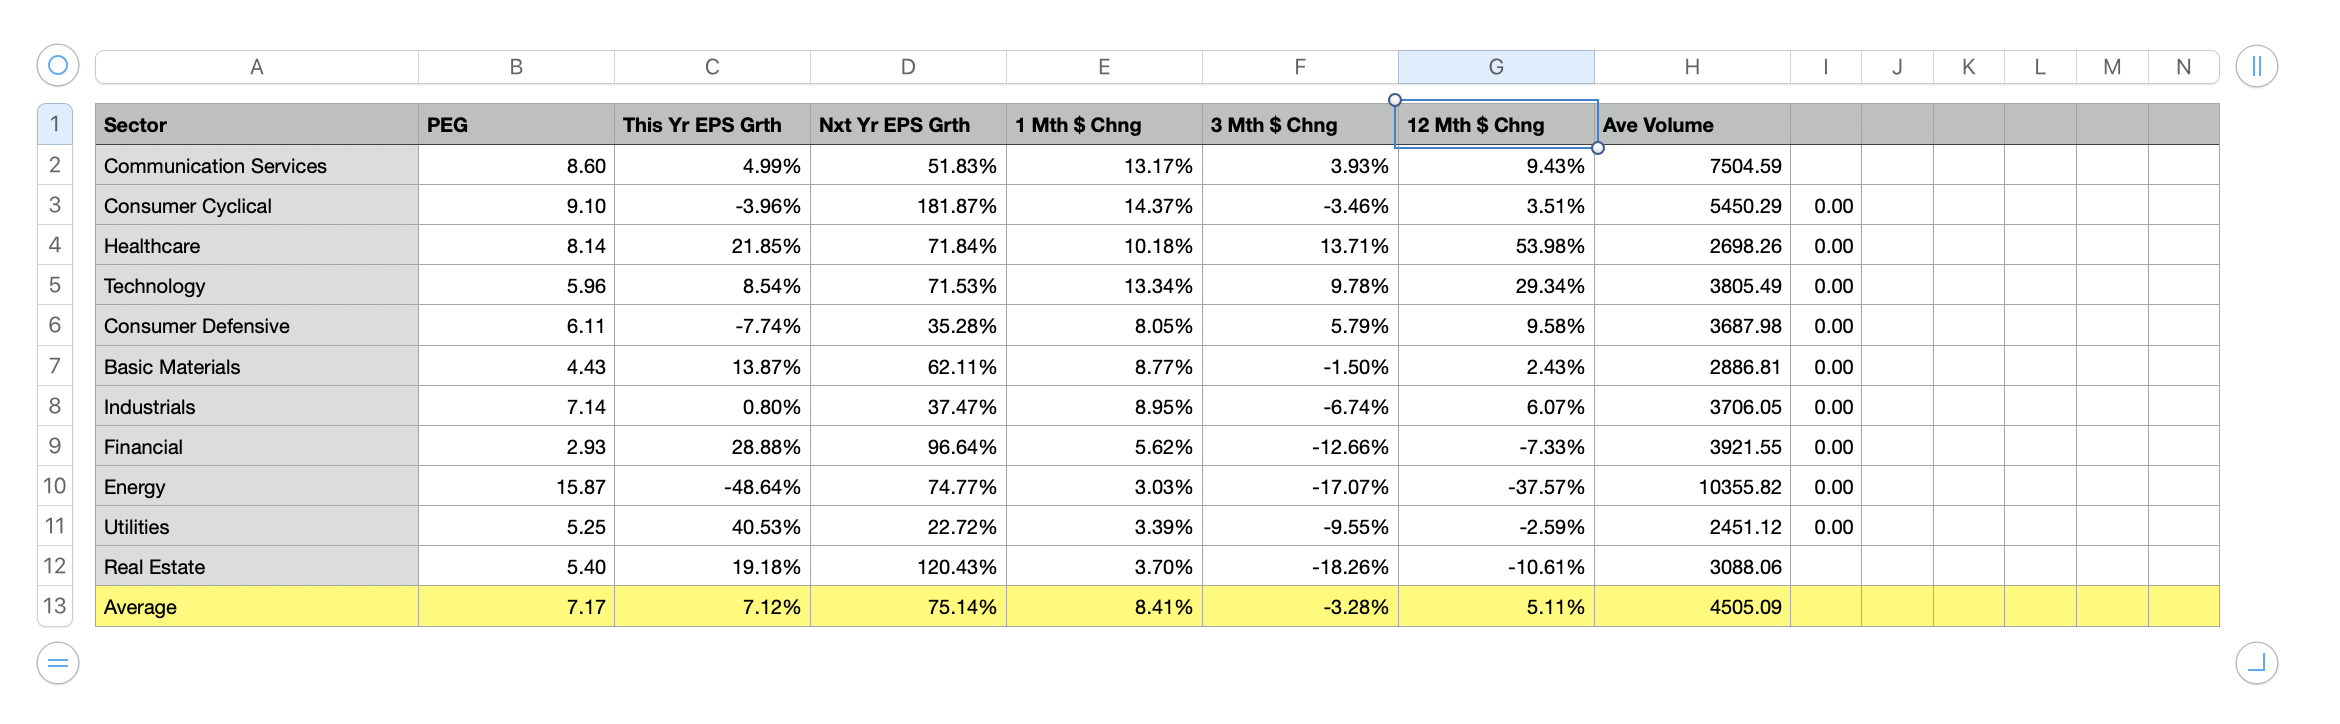This screenshot has width=2340, height=724.
Task: Click the add-rows handle with horizontal bars
Action: [x=58, y=662]
